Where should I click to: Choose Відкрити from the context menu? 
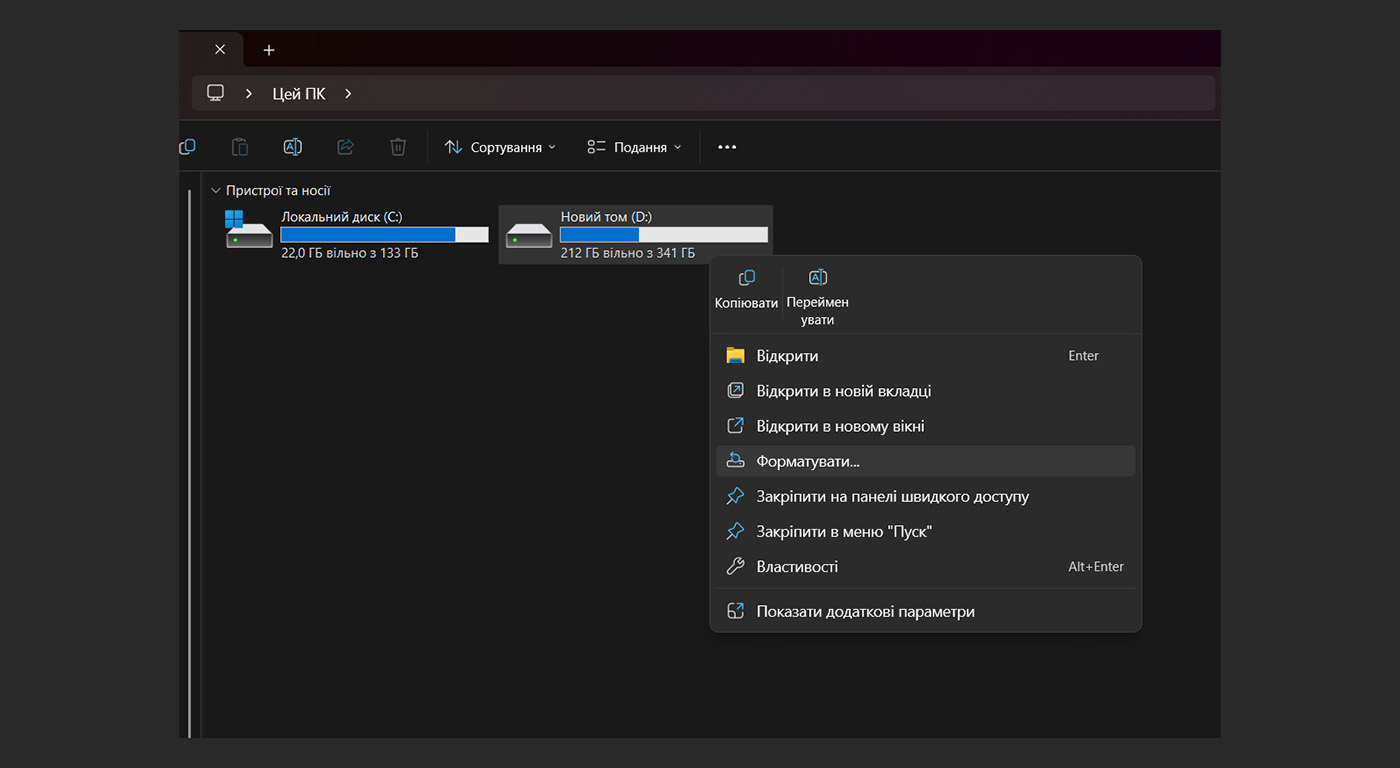[x=926, y=356]
